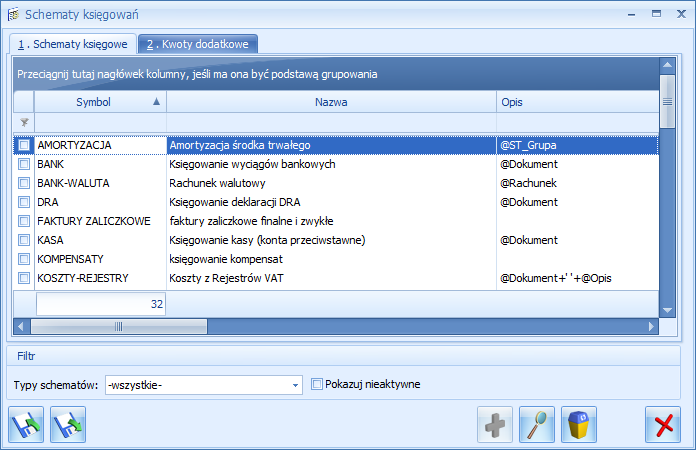This screenshot has width=696, height=450.
Task: Click the Symbol filter input cell
Action: point(100,122)
